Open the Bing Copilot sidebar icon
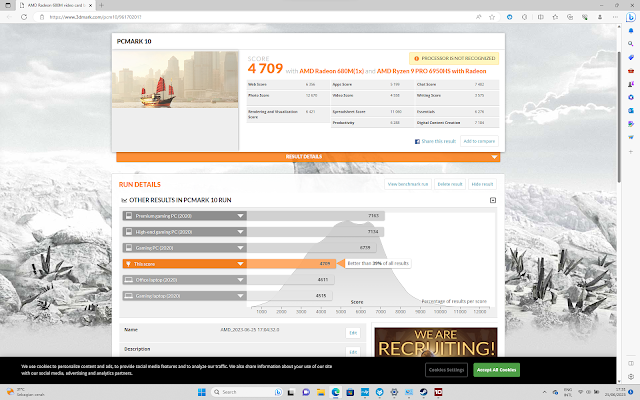 [631, 17]
